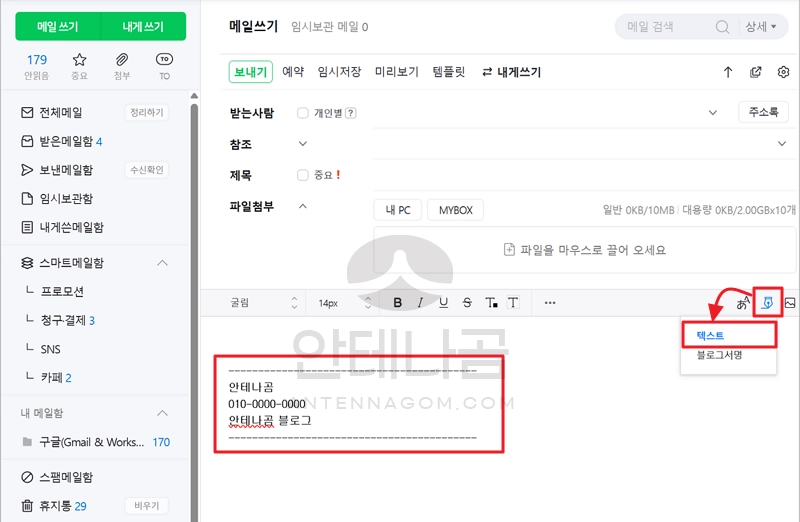Image resolution: width=800 pixels, height=522 pixels.
Task: Apply underline formatting
Action: click(x=443, y=303)
